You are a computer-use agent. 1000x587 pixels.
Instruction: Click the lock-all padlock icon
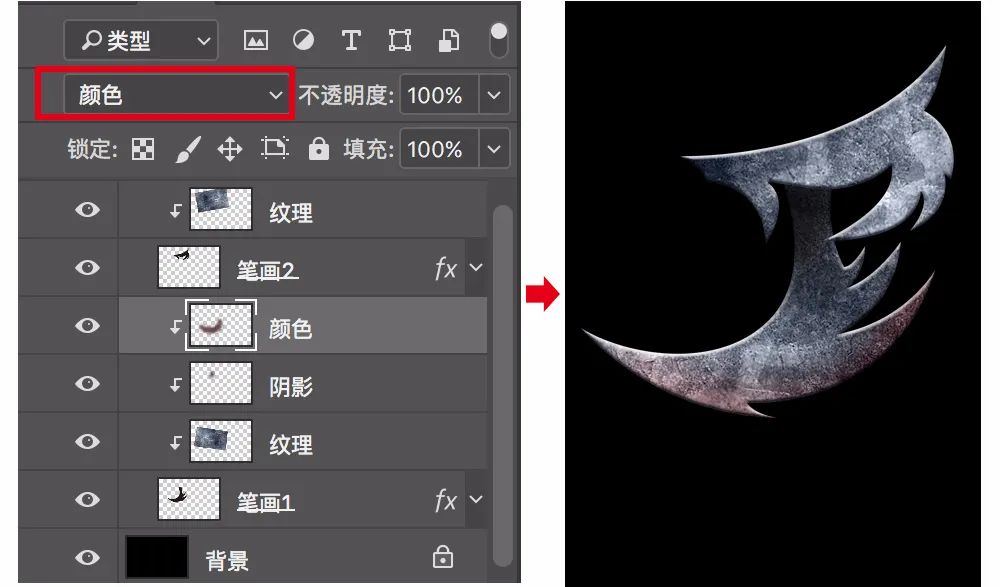(319, 150)
